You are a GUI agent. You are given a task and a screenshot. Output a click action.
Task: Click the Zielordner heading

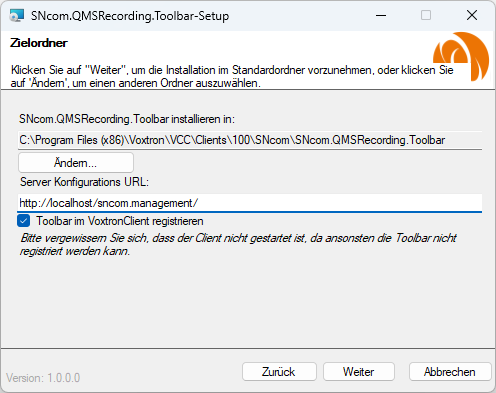tap(39, 43)
